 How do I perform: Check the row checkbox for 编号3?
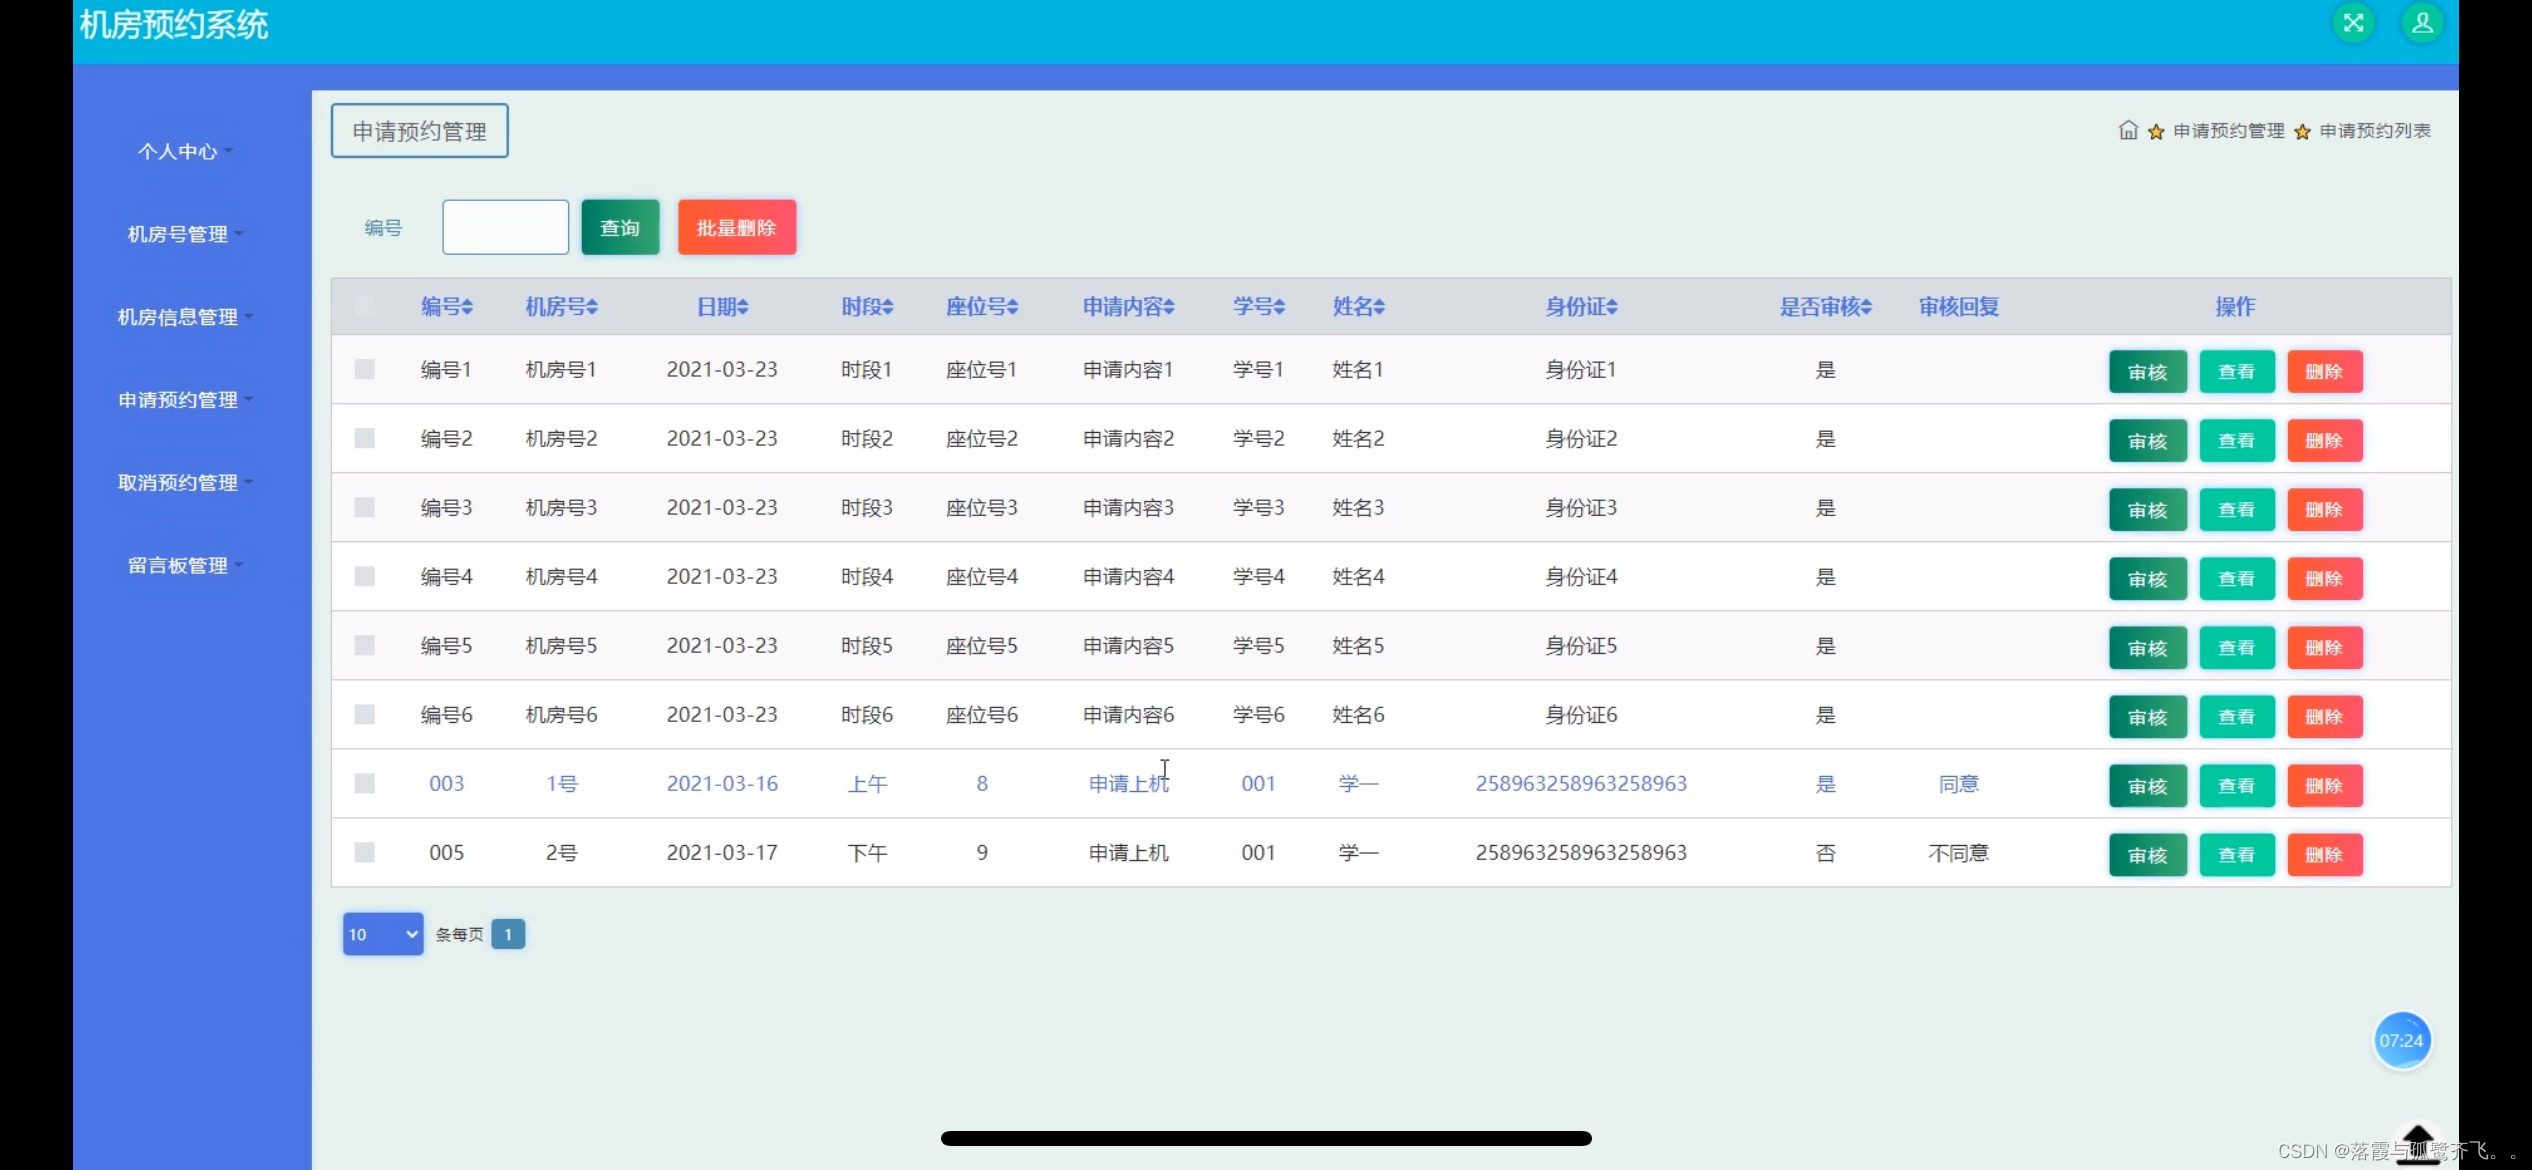tap(365, 508)
